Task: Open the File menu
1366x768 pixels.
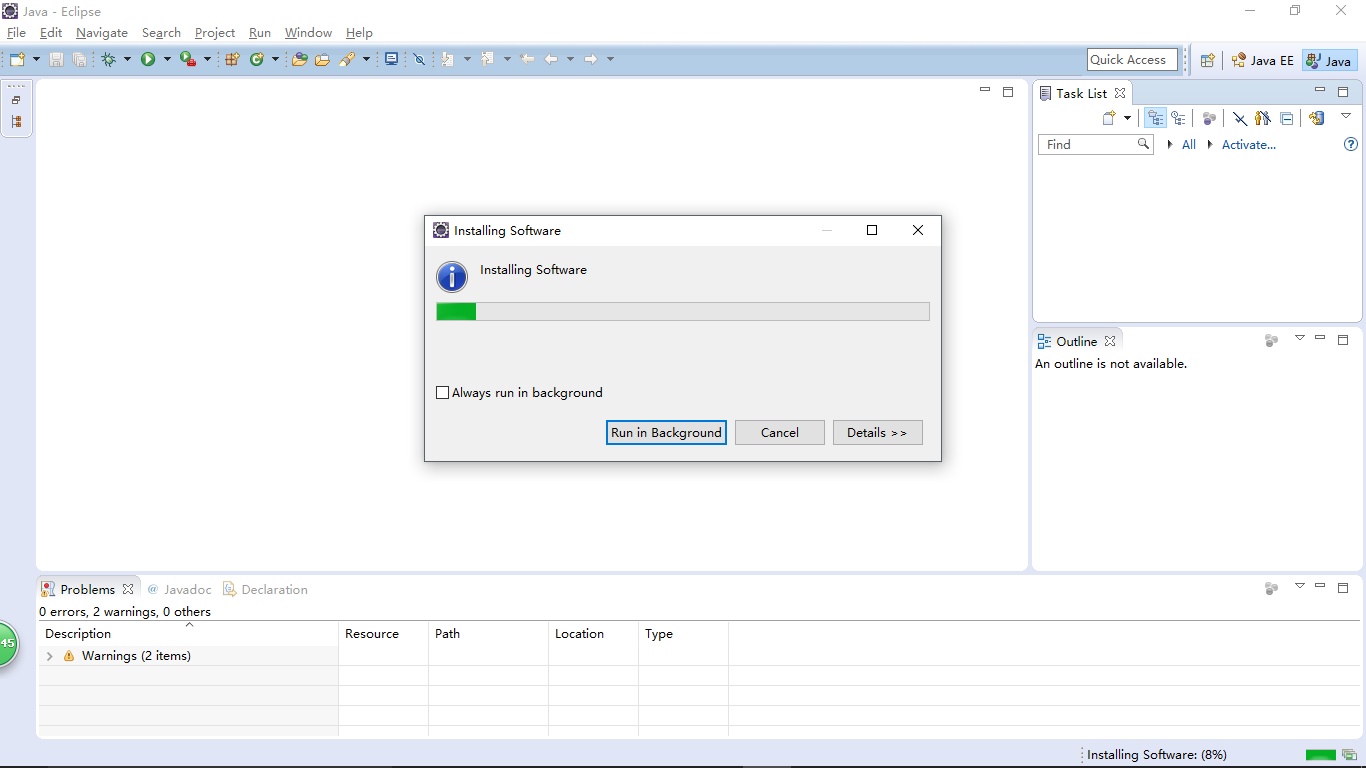Action: 16,33
